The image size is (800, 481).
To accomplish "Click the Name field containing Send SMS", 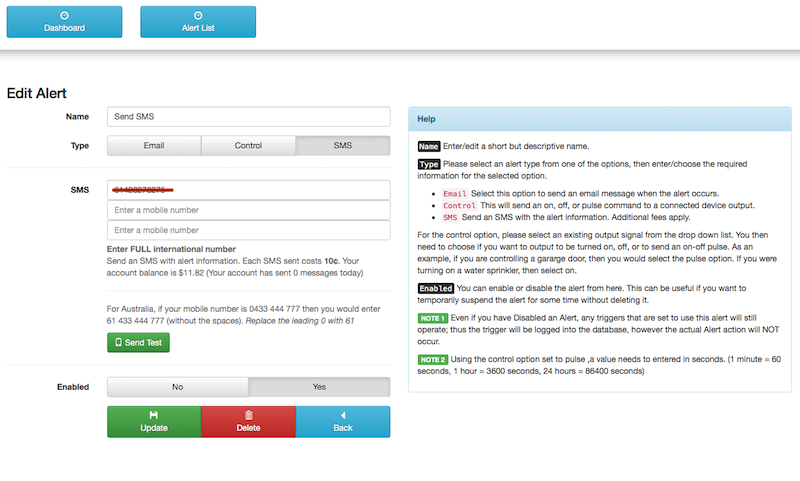I will [248, 116].
